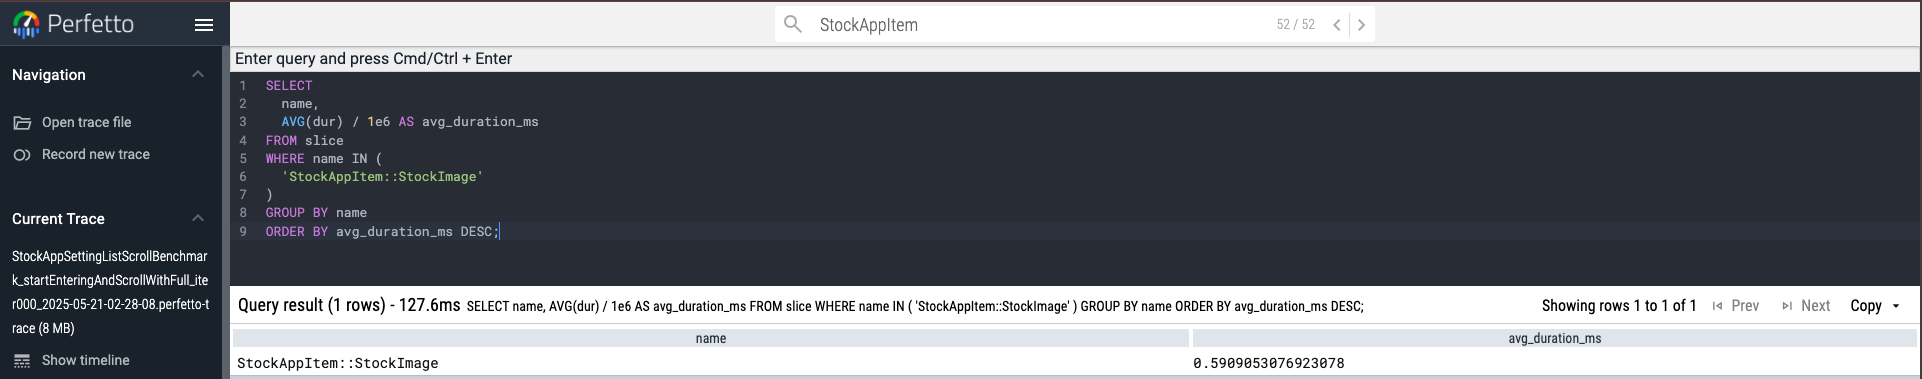Click the Show timeline icon

(x=22, y=361)
